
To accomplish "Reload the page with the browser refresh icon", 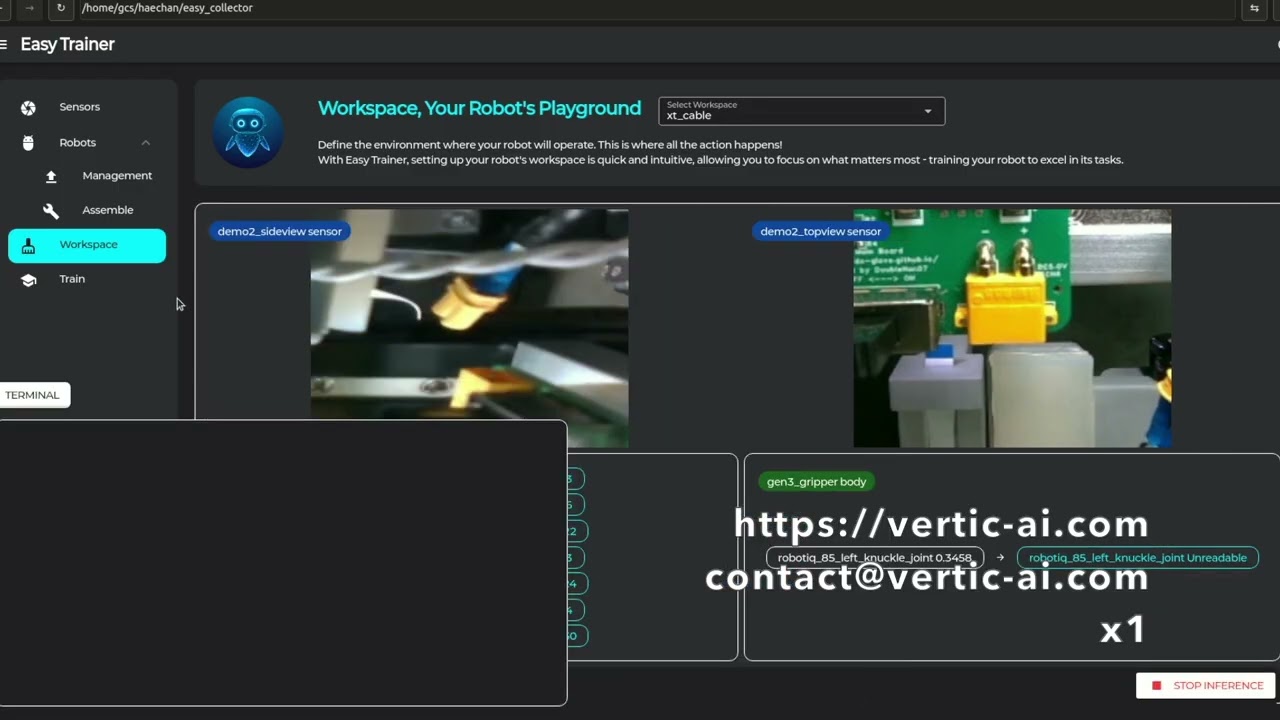I will (61, 8).
